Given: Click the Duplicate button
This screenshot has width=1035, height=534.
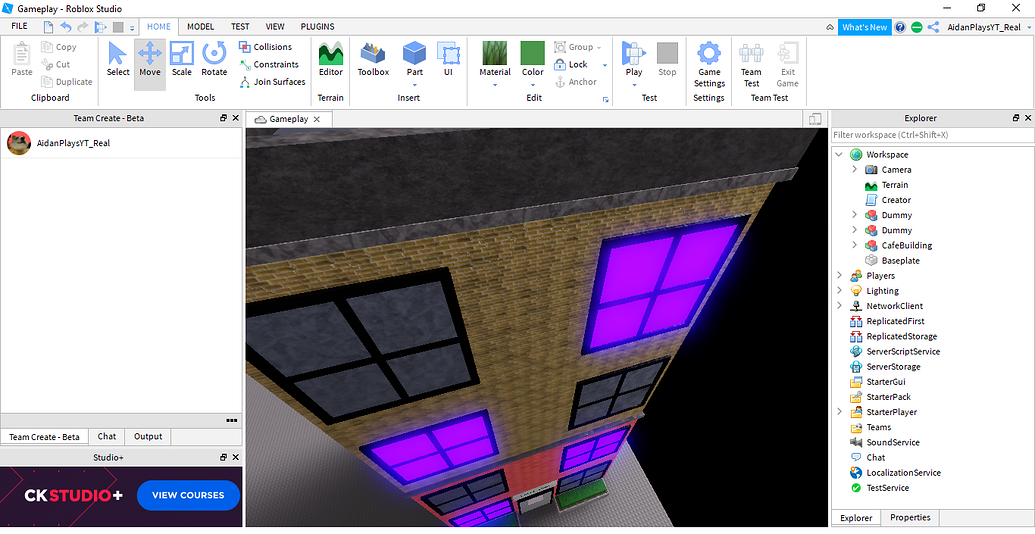Looking at the screenshot, I should point(67,82).
